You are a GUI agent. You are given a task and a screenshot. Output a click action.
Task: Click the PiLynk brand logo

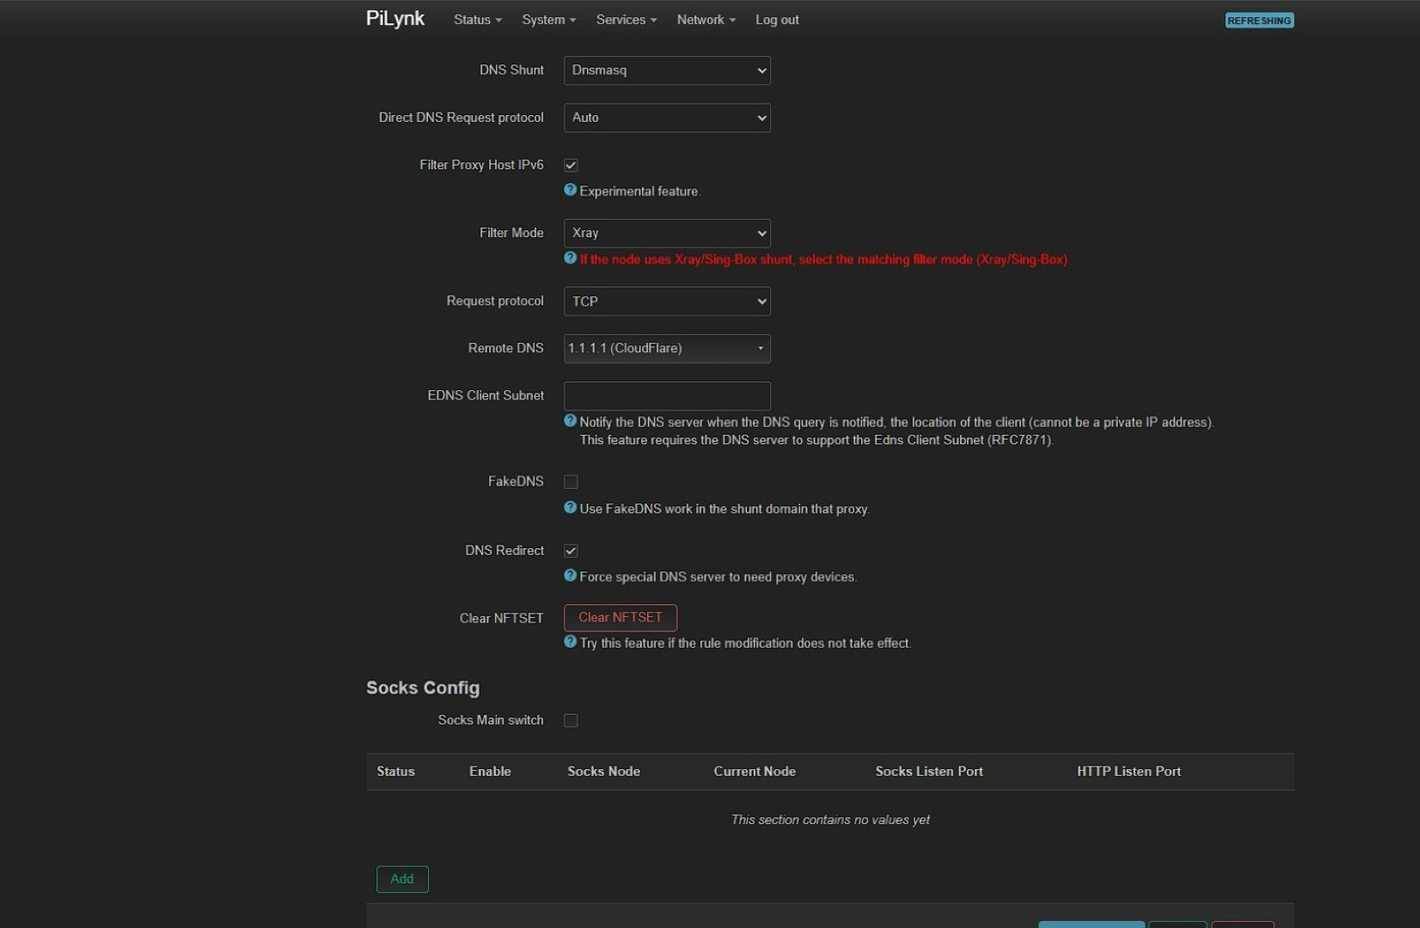(395, 19)
